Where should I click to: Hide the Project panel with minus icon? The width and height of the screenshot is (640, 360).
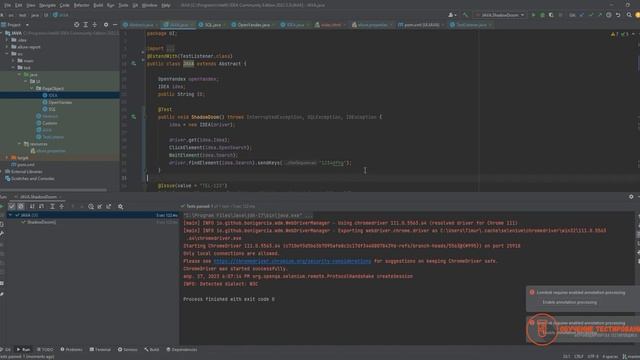coord(115,25)
